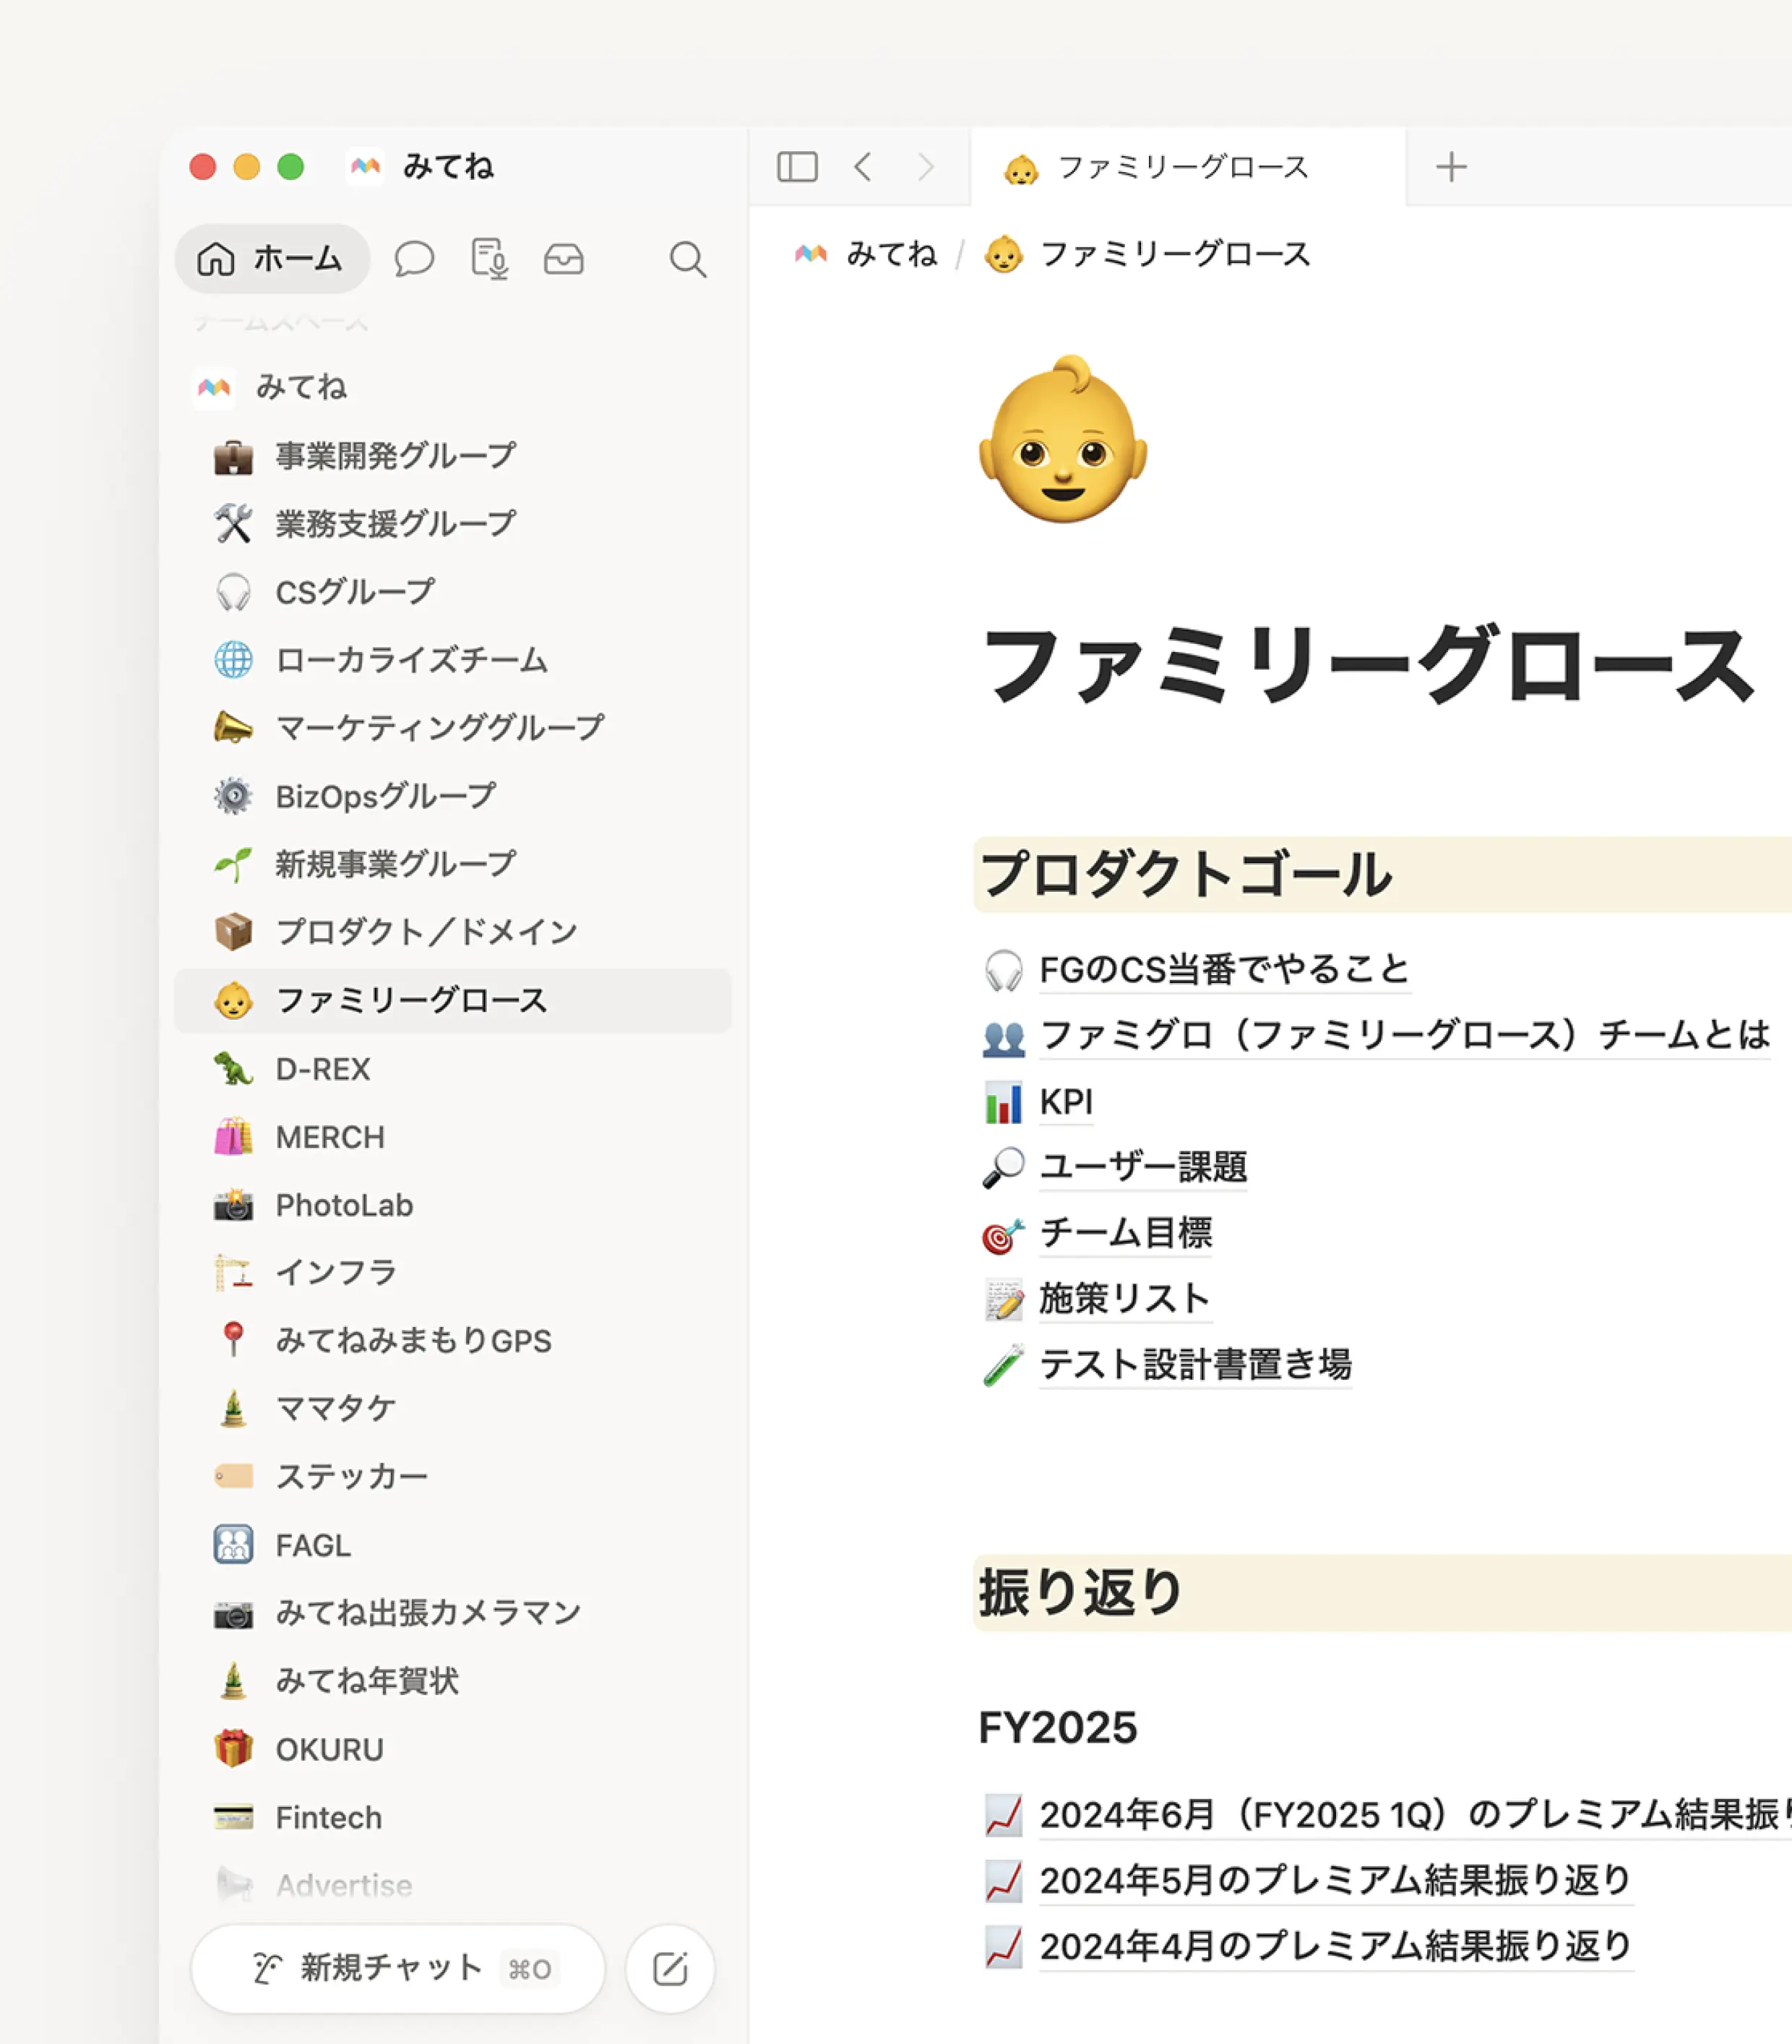Click the green macOS fullscreen button
Image resolution: width=1792 pixels, height=2044 pixels.
tap(291, 166)
